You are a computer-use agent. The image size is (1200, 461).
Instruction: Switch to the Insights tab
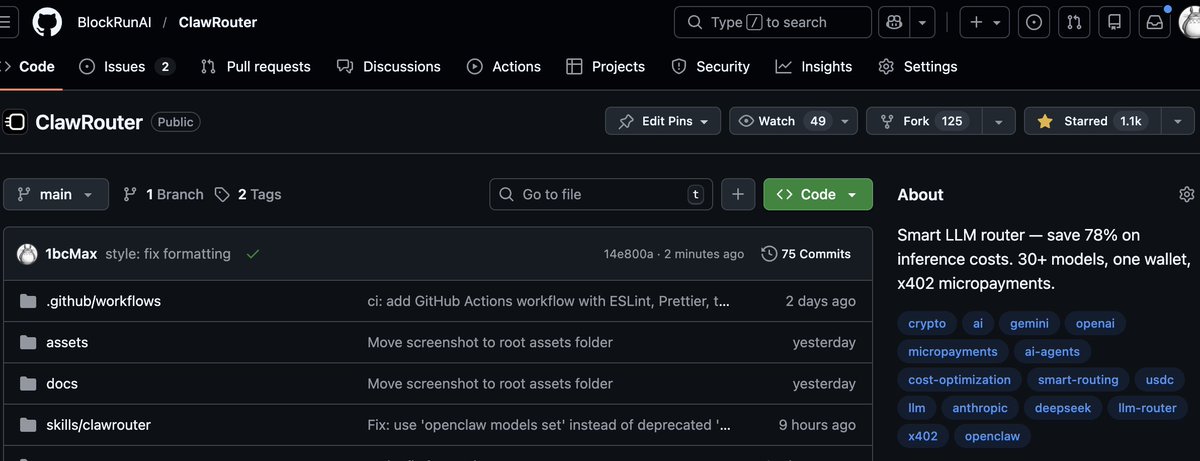pyautogui.click(x=813, y=66)
